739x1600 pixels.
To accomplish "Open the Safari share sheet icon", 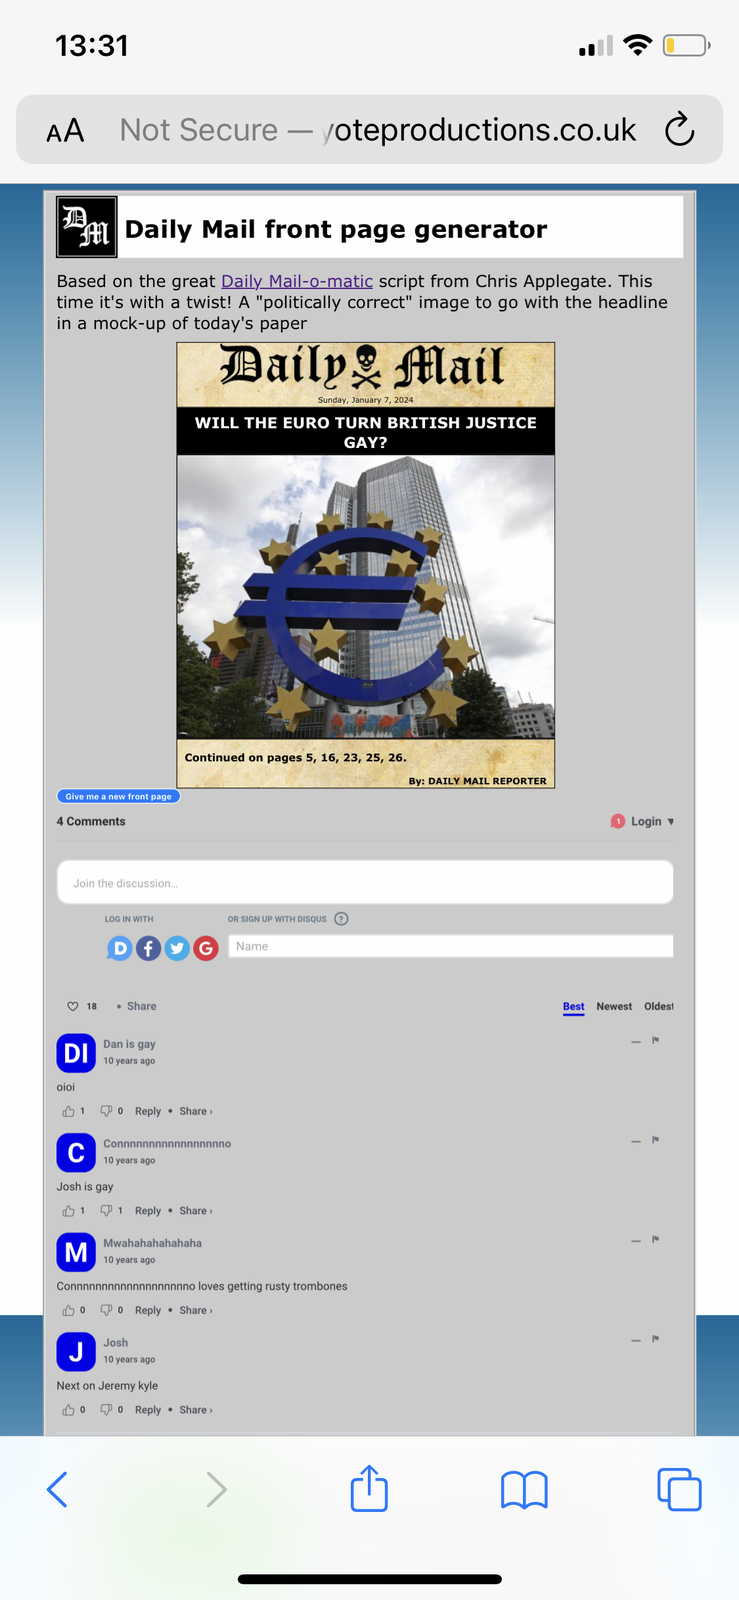I will (x=369, y=1487).
